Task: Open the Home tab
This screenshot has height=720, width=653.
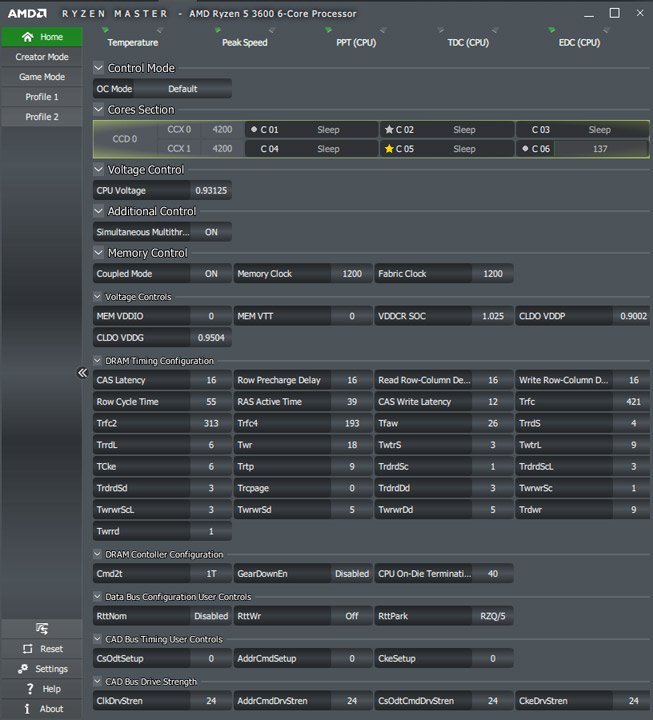Action: coord(42,37)
